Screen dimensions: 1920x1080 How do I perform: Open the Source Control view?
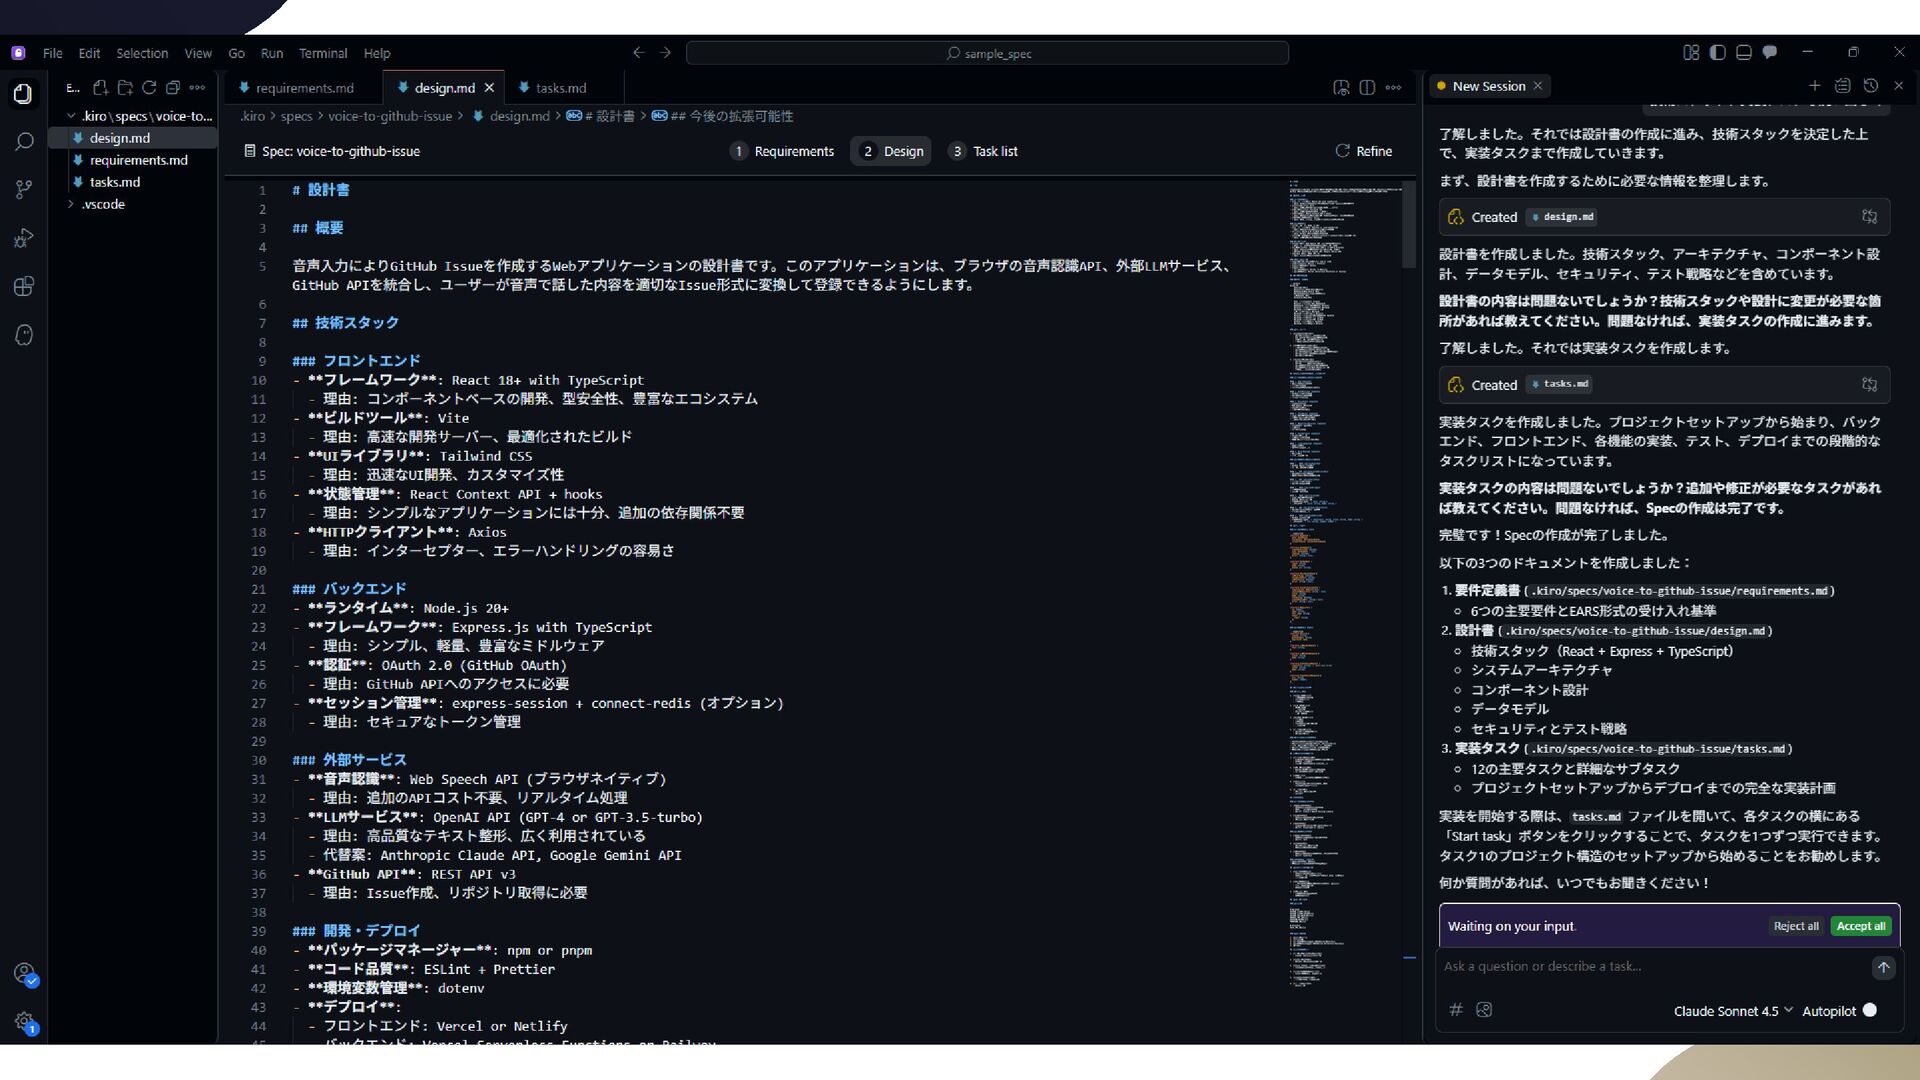tap(24, 190)
